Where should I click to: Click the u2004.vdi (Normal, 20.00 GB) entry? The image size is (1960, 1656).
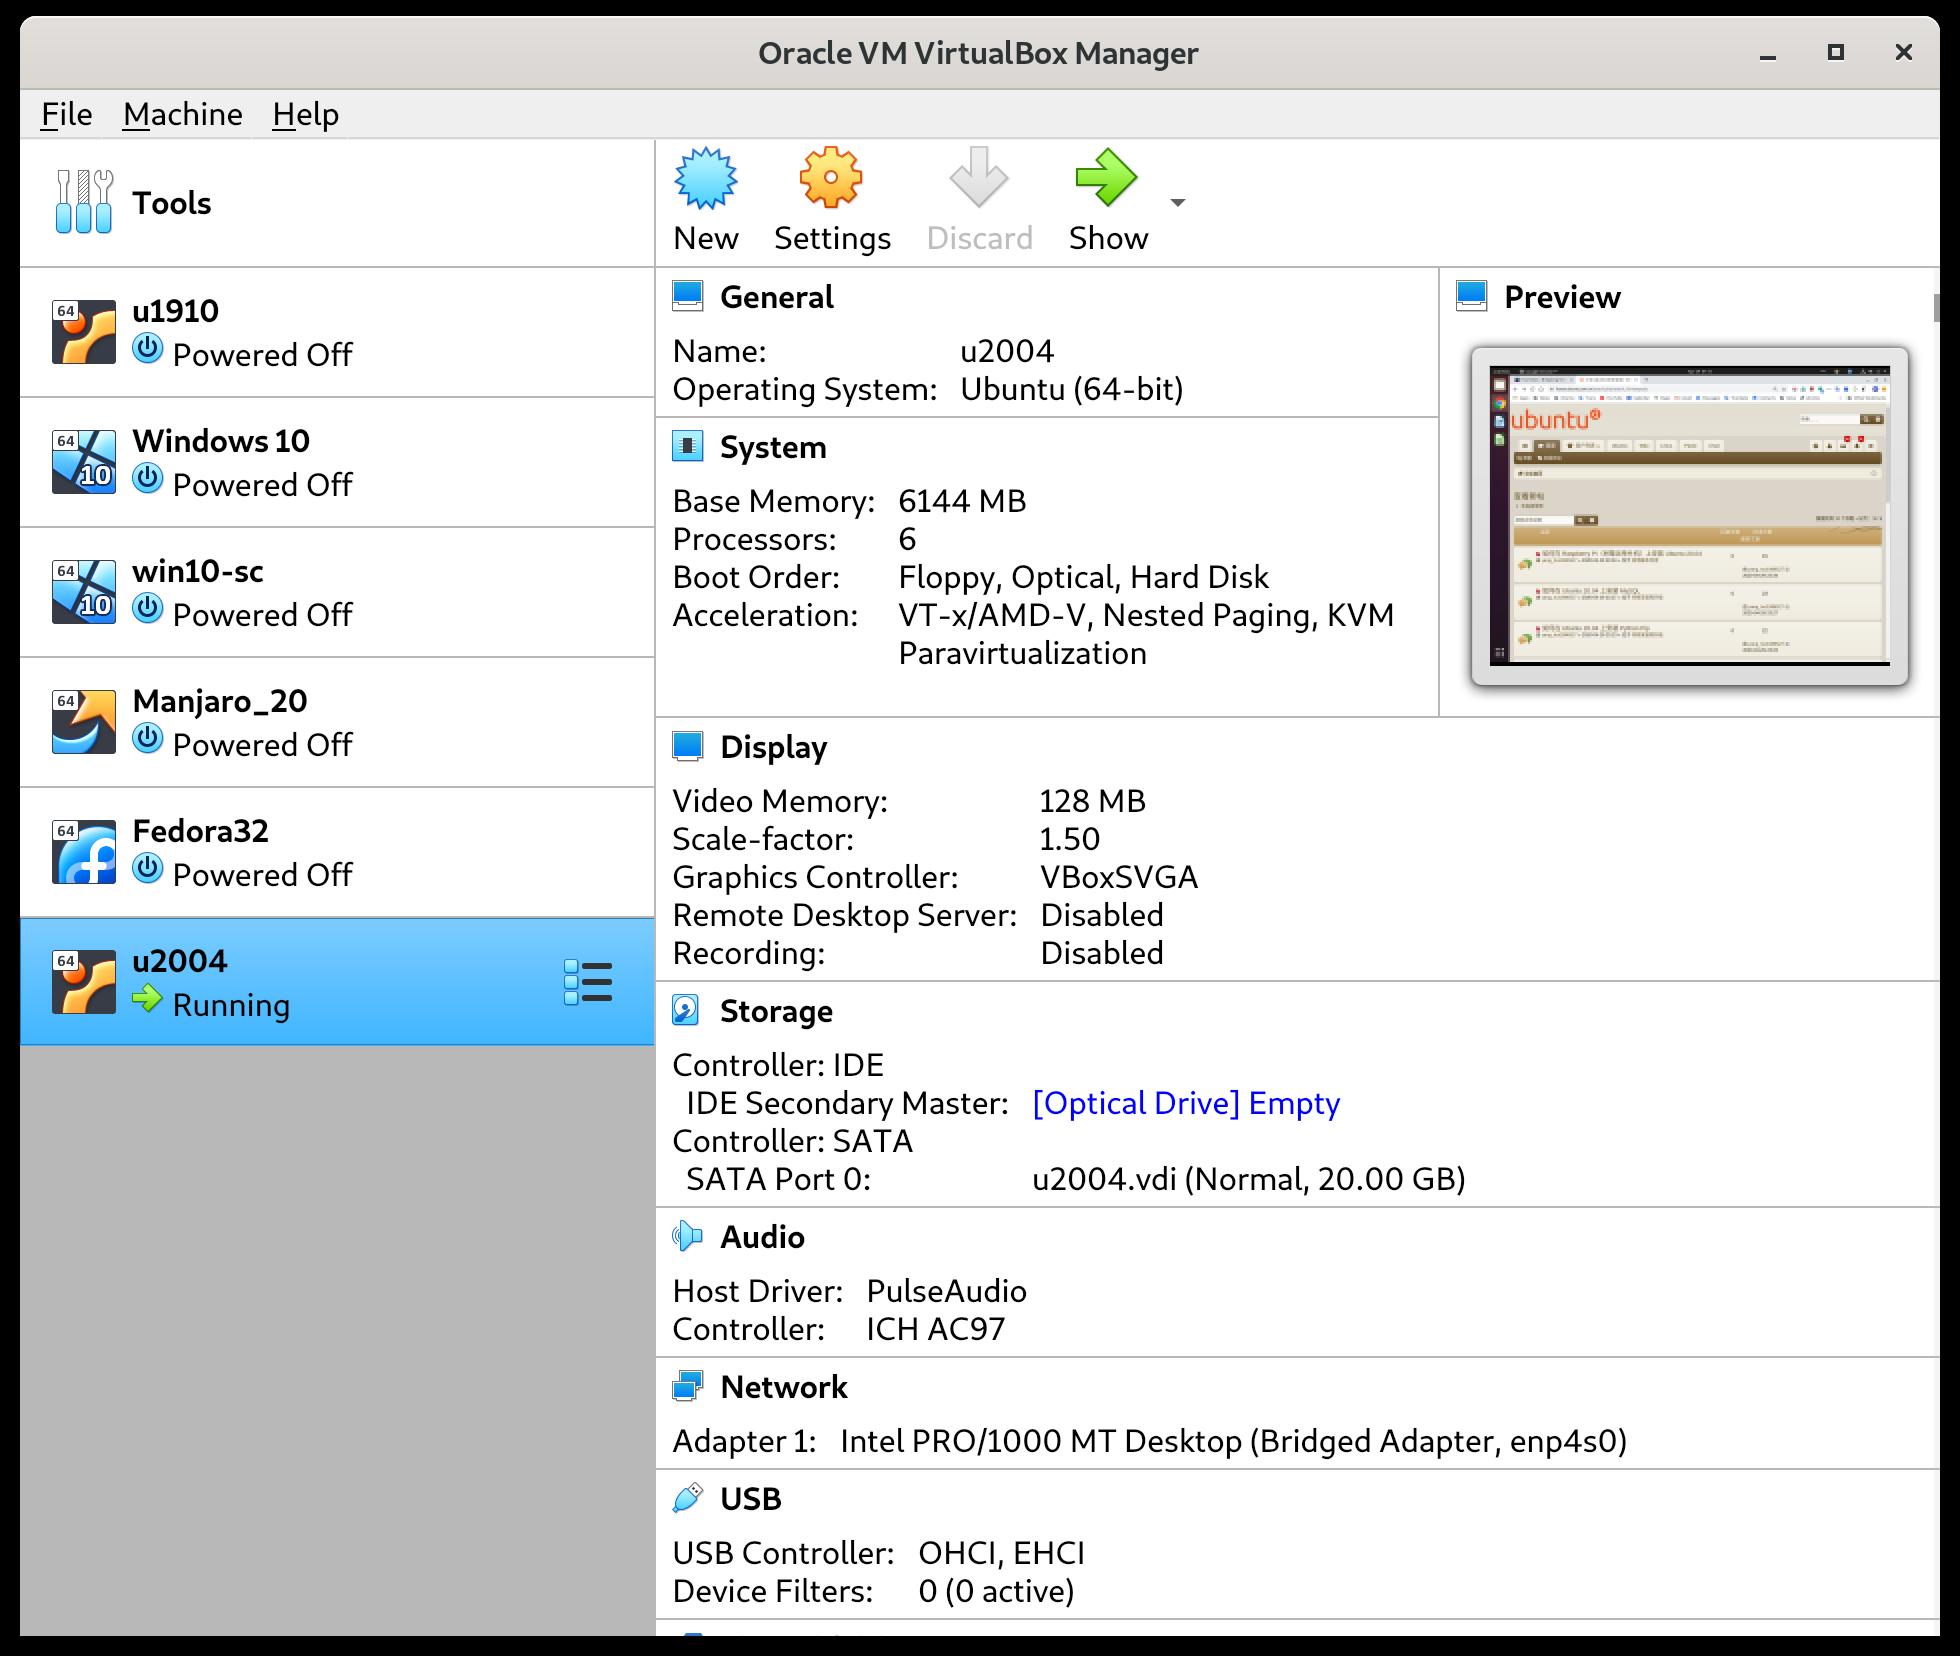1249,1179
